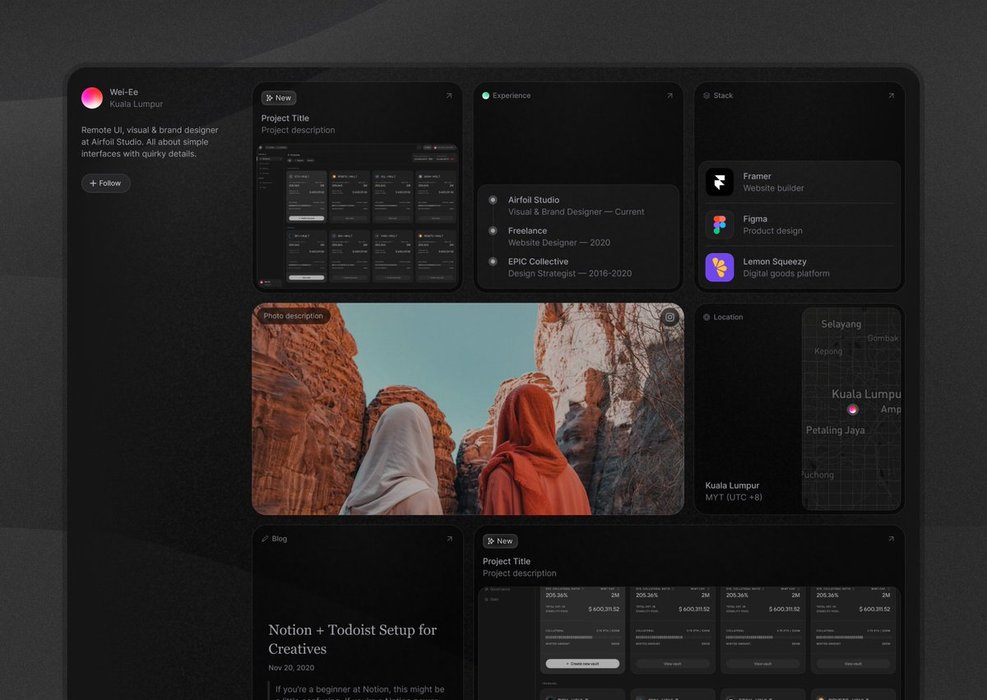
Task: Select the Lemon Squeezy Digital goods platform row
Action: [x=799, y=267]
